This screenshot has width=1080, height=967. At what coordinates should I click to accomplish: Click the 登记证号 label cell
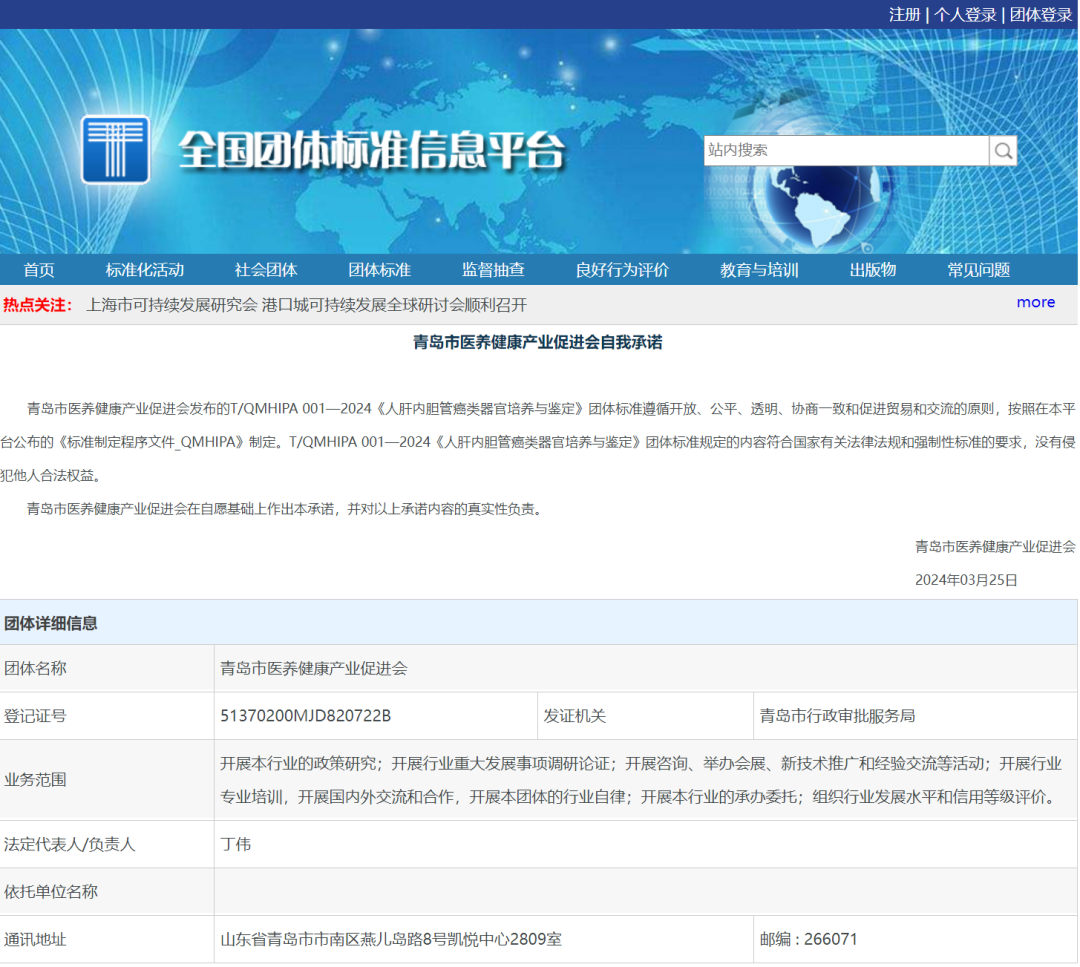pos(107,716)
